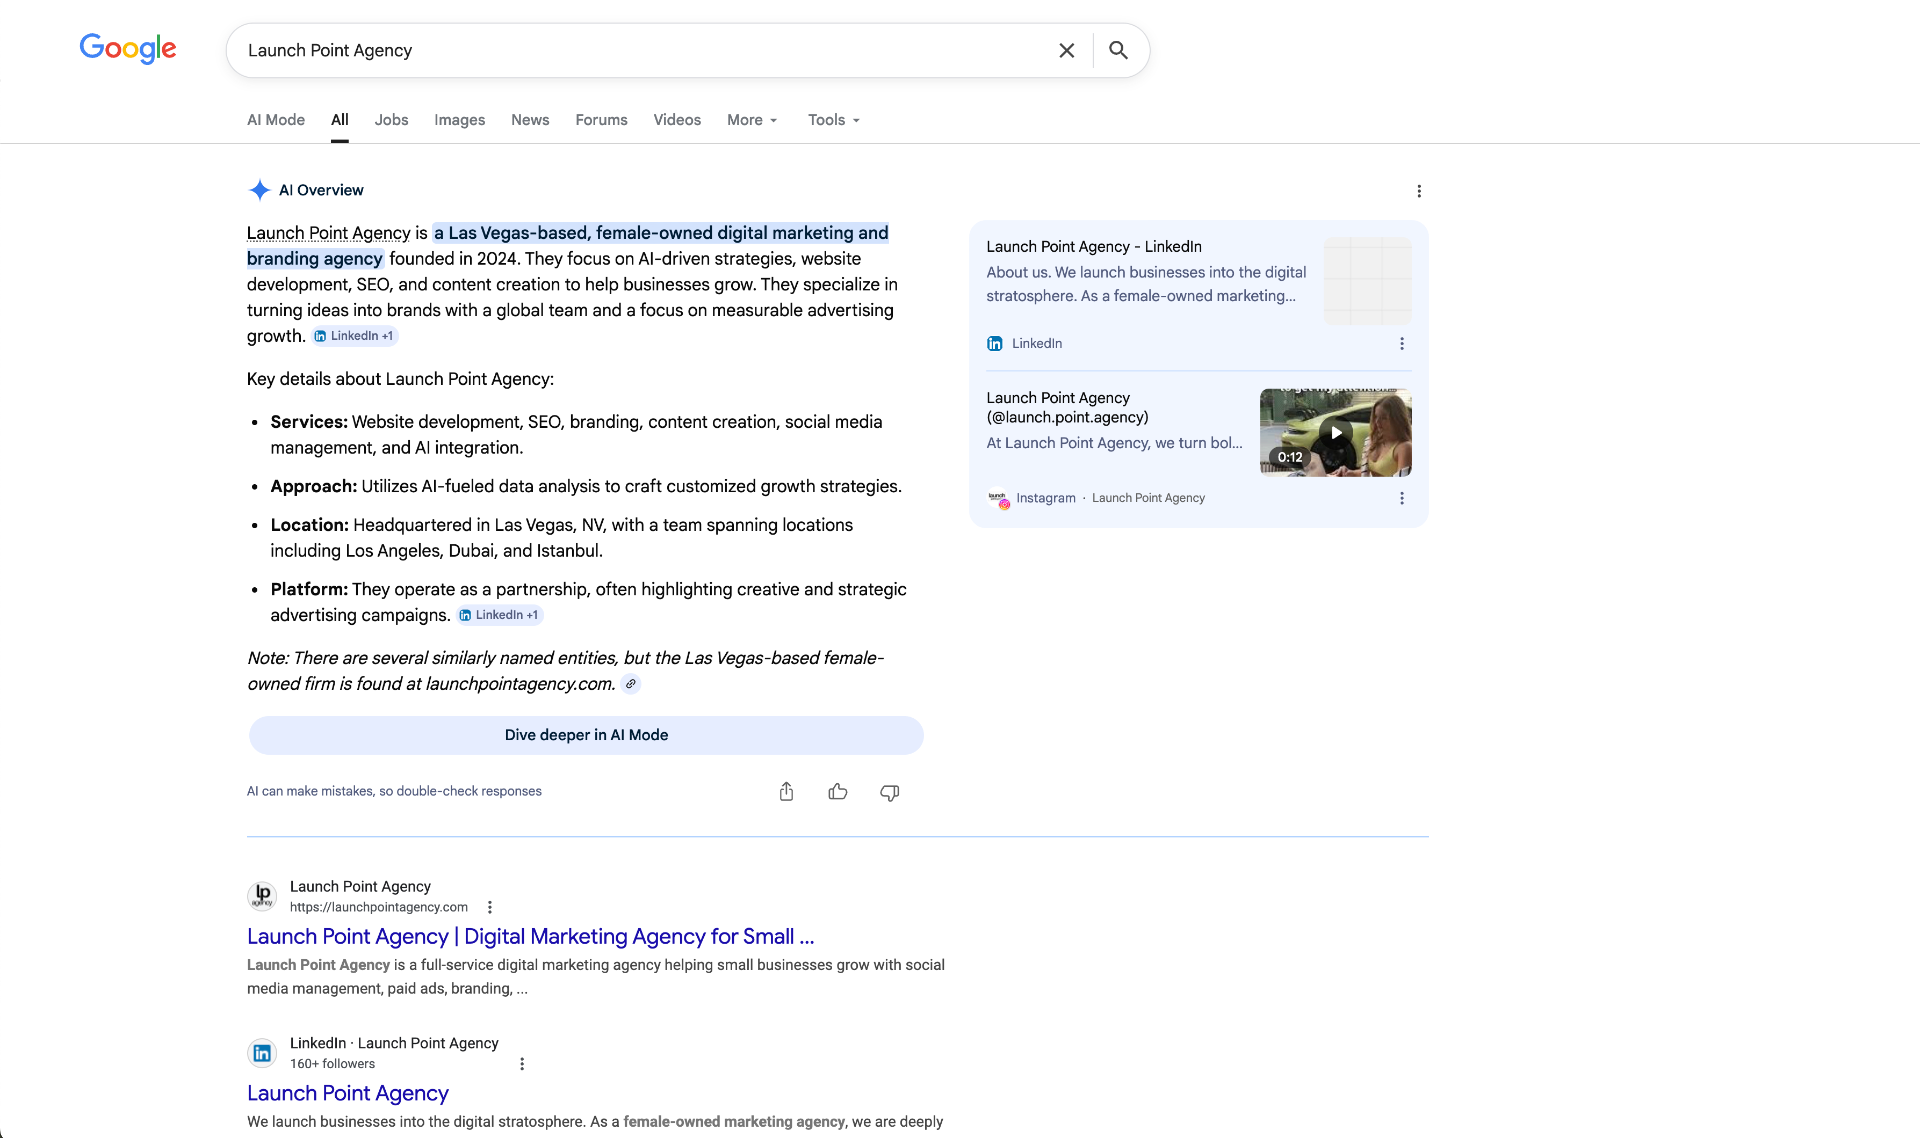Viewport: 1920px width, 1138px height.
Task: Click the LinkedIn logo in source card
Action: [x=995, y=343]
